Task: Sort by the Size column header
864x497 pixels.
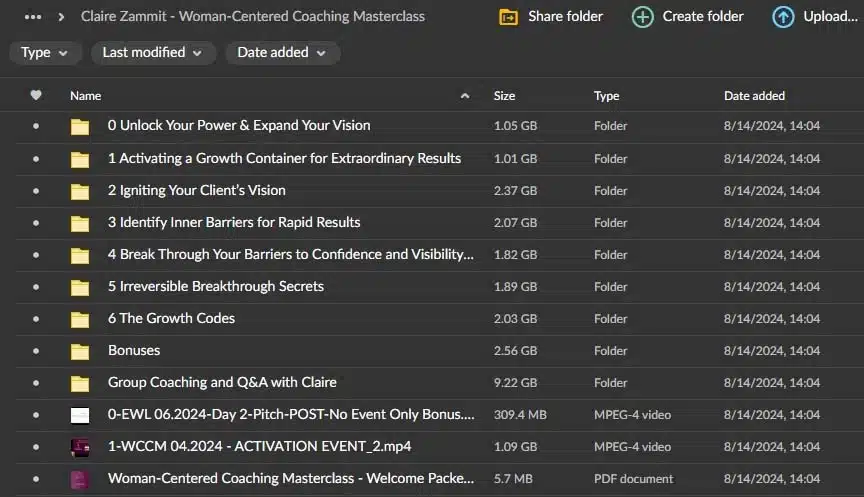Action: [504, 96]
